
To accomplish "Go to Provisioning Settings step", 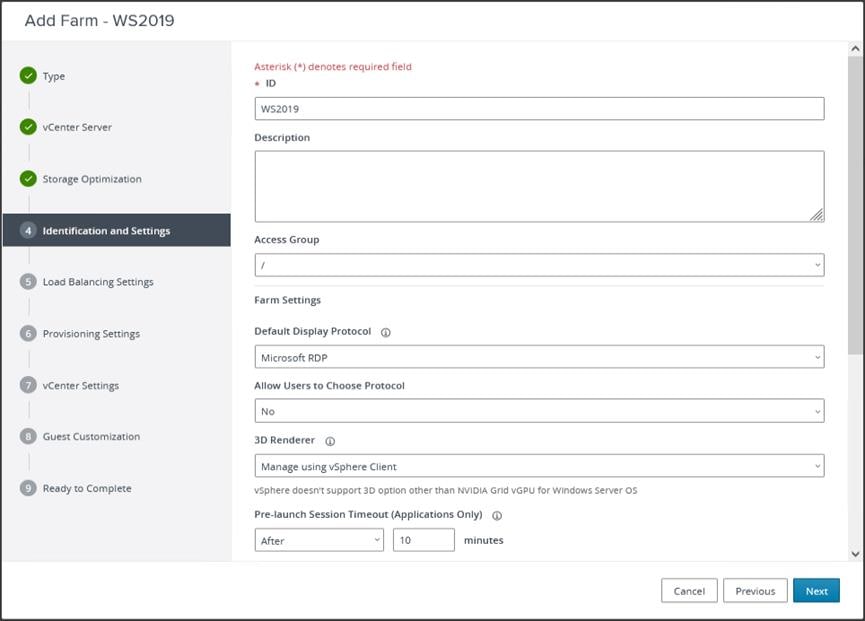I will click(91, 334).
